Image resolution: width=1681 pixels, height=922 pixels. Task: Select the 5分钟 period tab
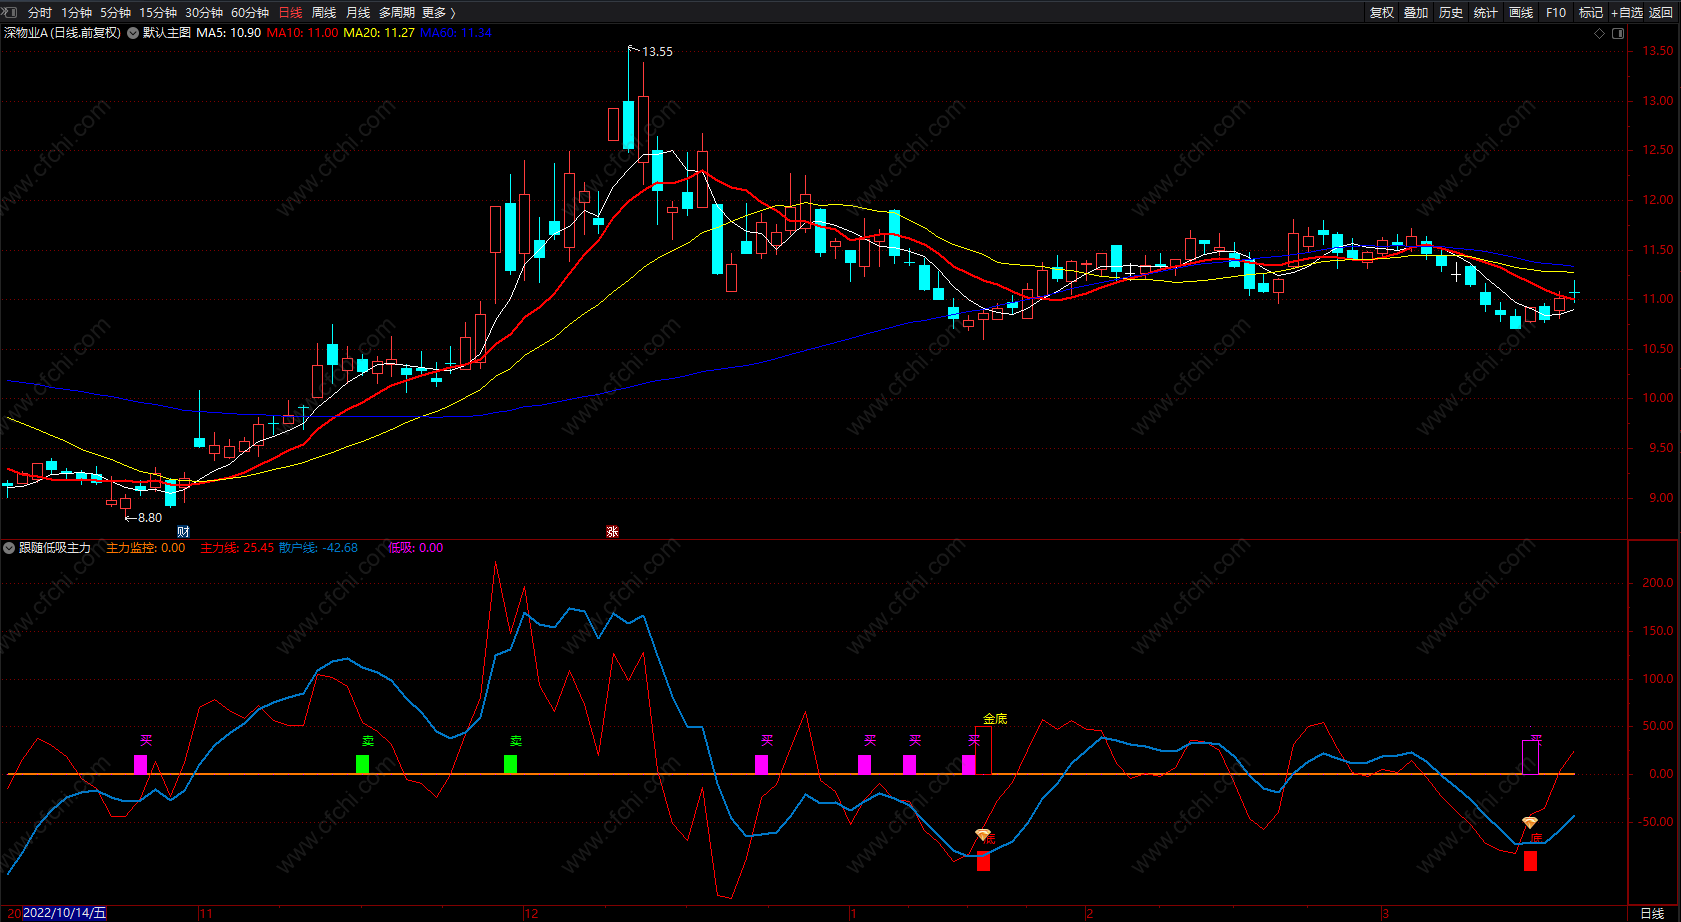point(116,13)
